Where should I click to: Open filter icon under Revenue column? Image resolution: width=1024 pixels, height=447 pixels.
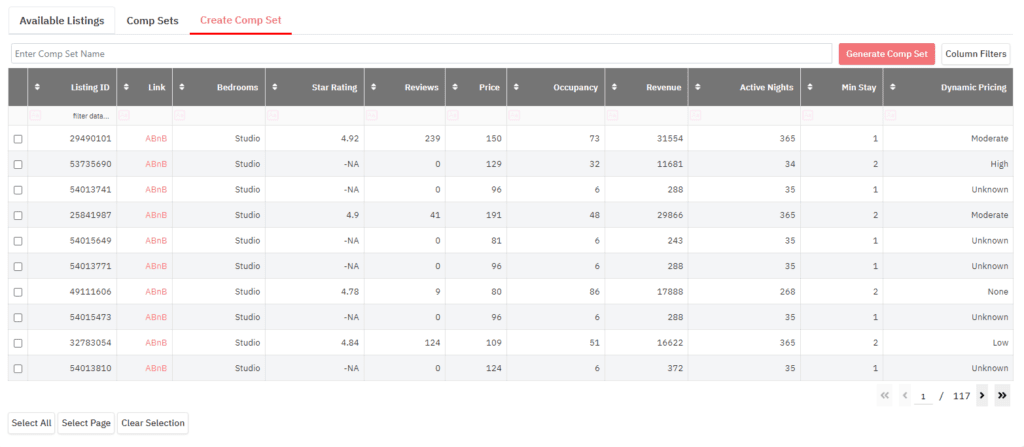pos(613,116)
